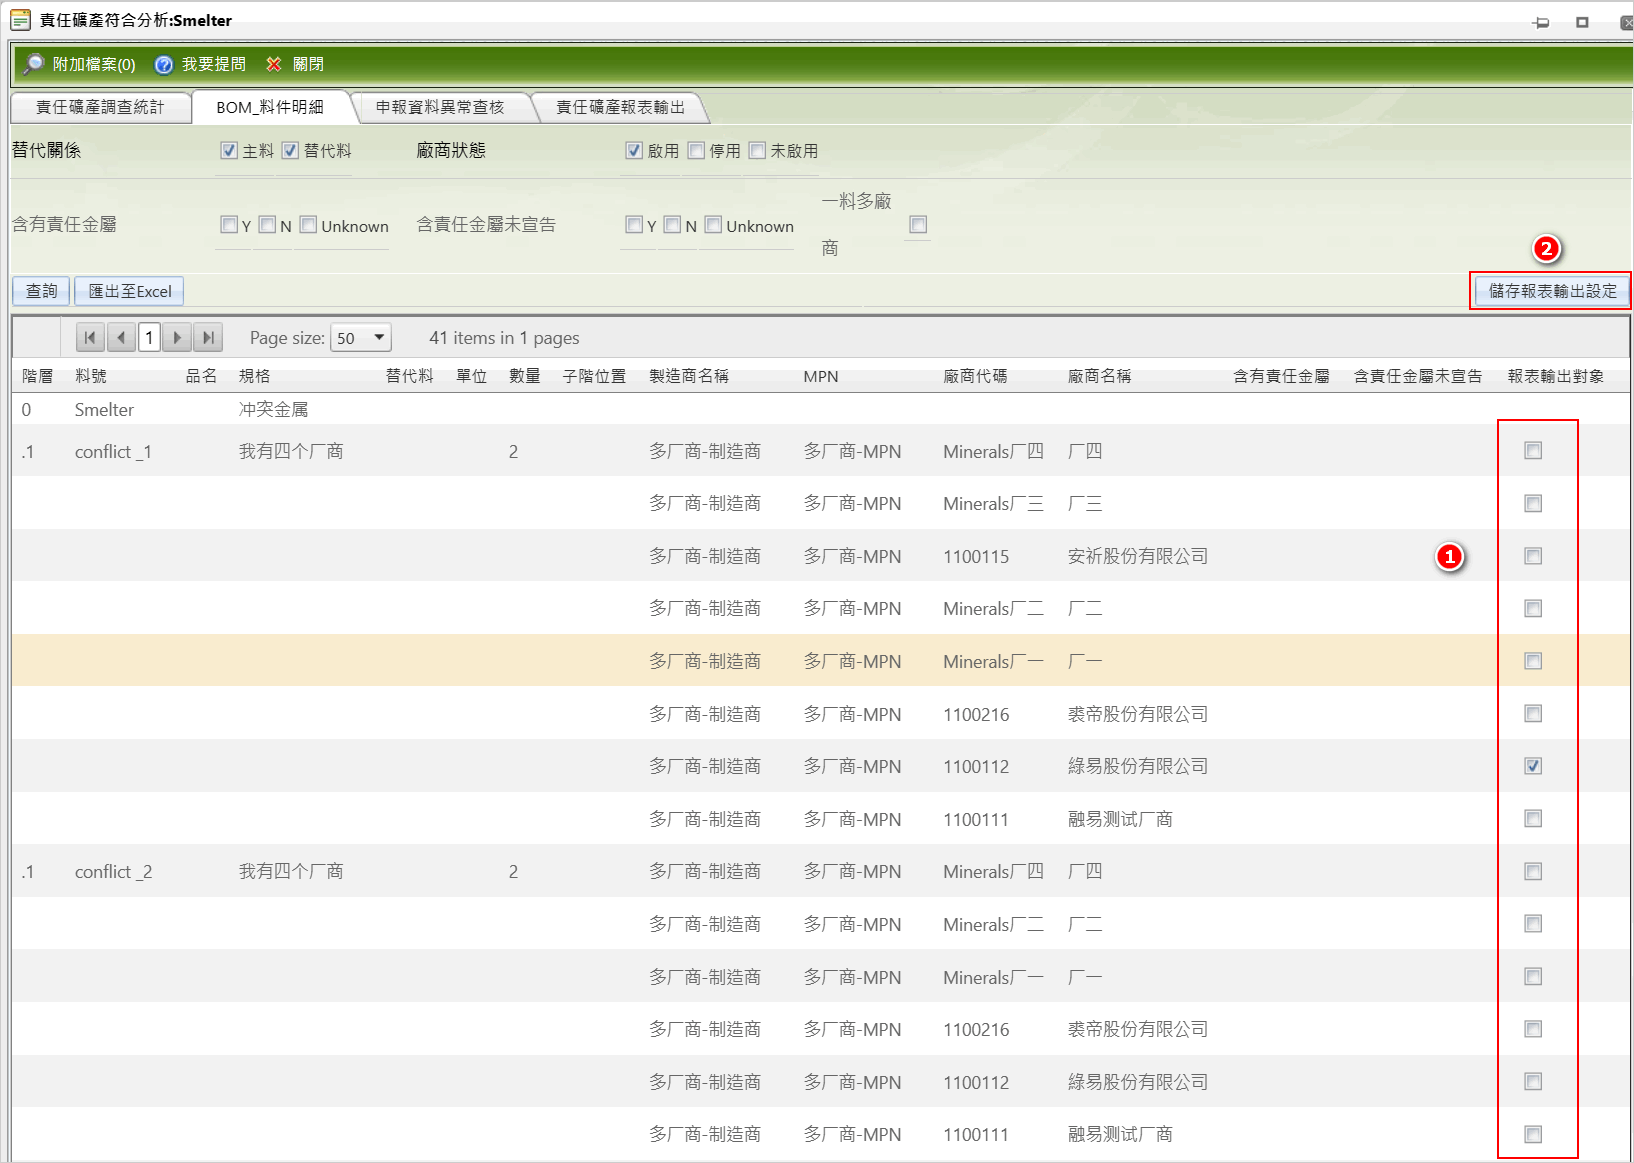This screenshot has height=1163, width=1634.
Task: Click the 階層 column header
Action: 37,376
